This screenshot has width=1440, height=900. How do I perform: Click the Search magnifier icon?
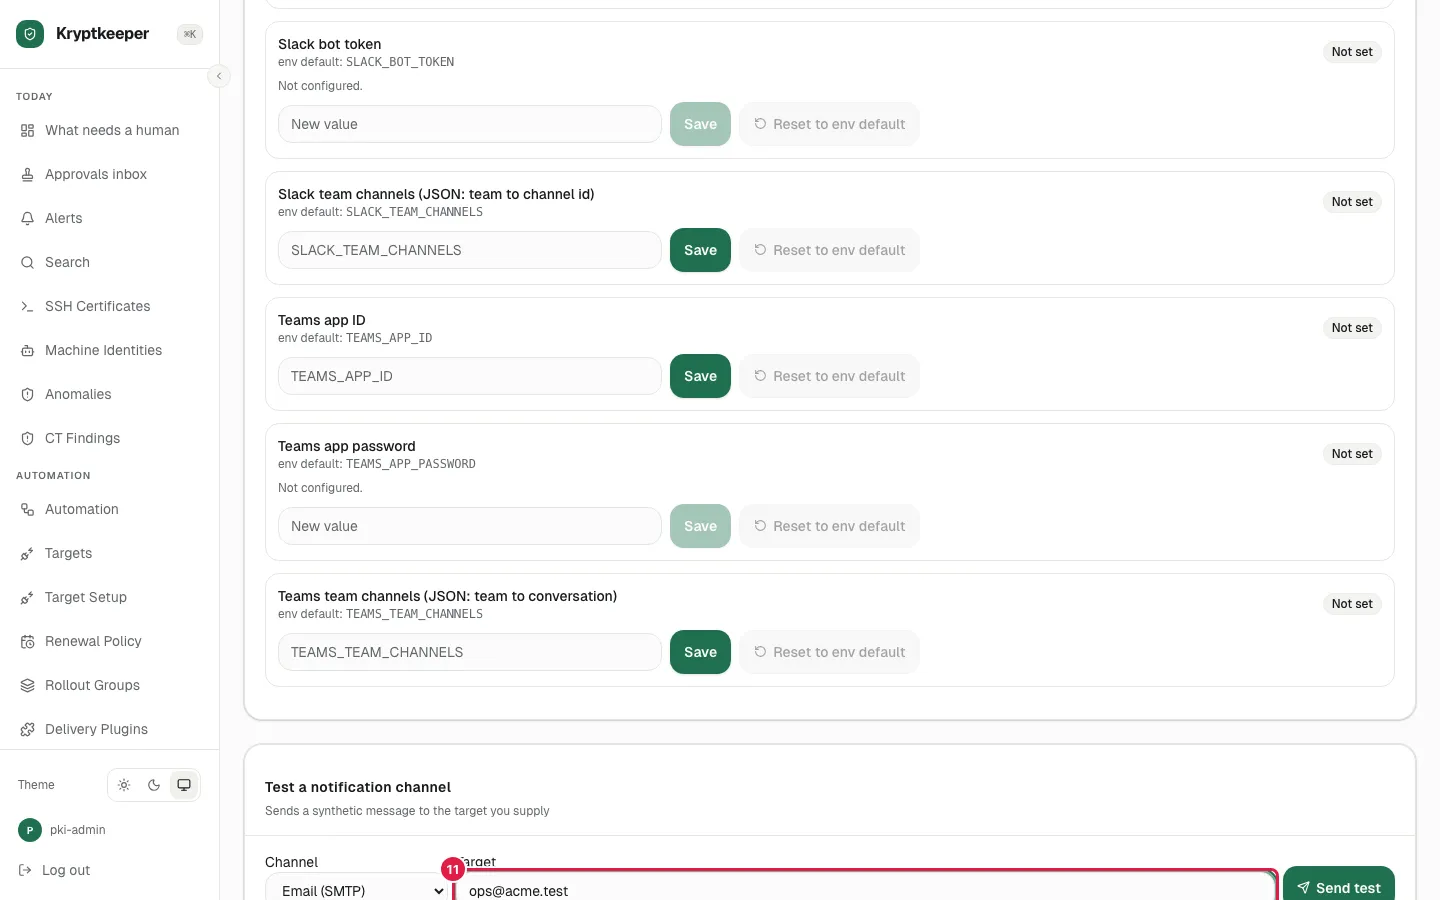click(x=27, y=263)
